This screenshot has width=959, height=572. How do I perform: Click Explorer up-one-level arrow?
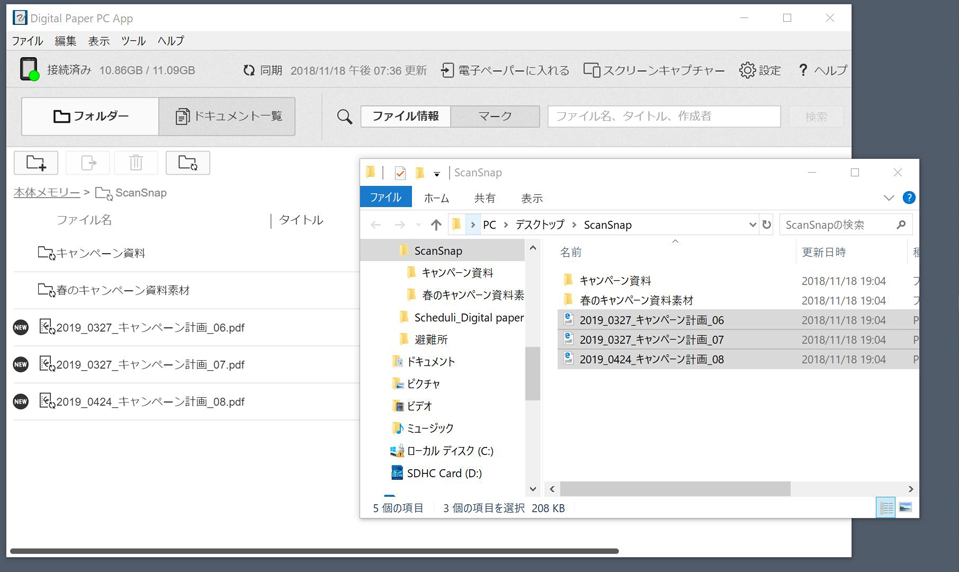(x=435, y=225)
